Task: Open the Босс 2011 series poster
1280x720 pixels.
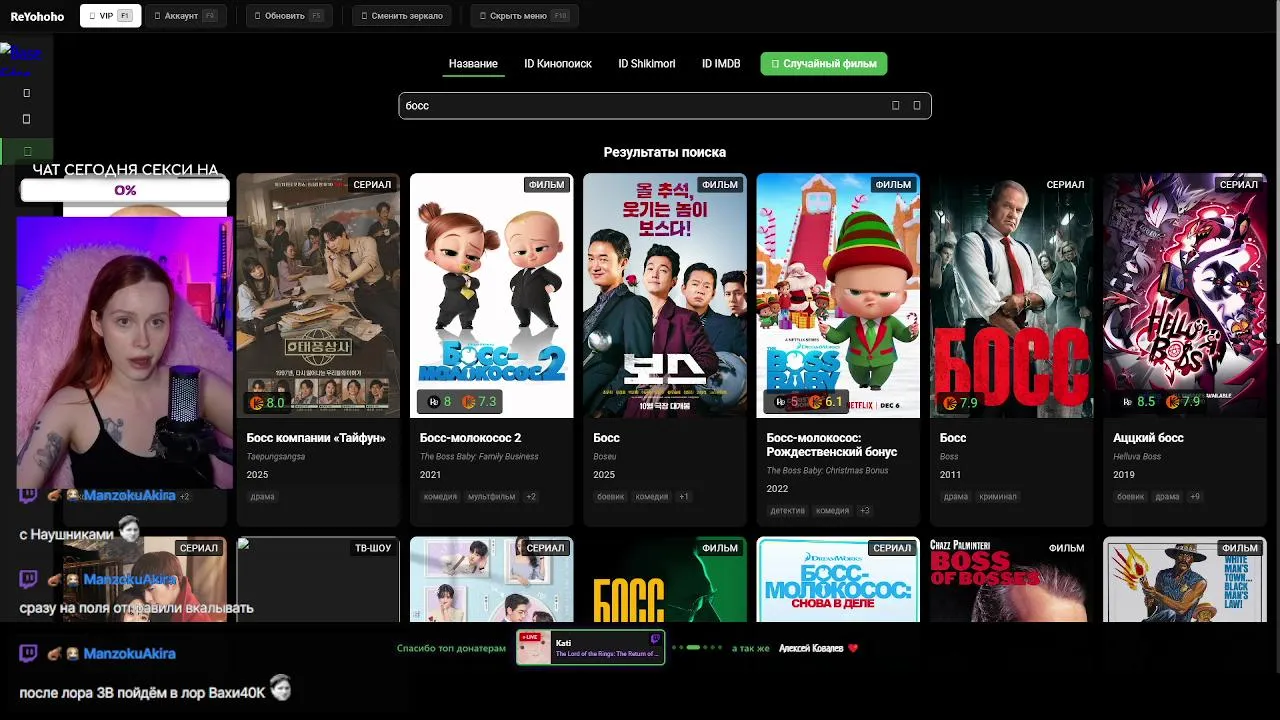Action: click(1011, 295)
